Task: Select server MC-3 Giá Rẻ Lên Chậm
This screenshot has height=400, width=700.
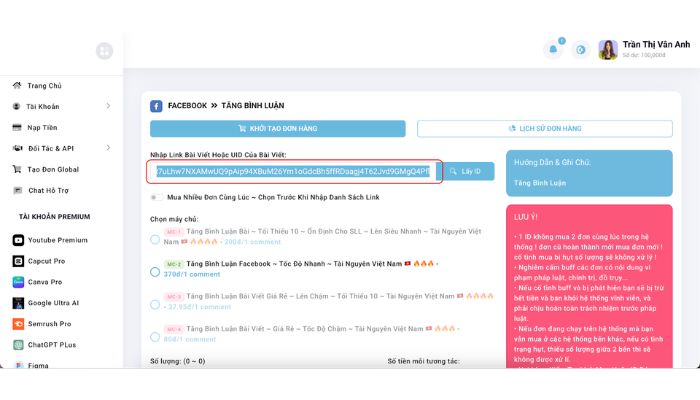Action: (155, 304)
